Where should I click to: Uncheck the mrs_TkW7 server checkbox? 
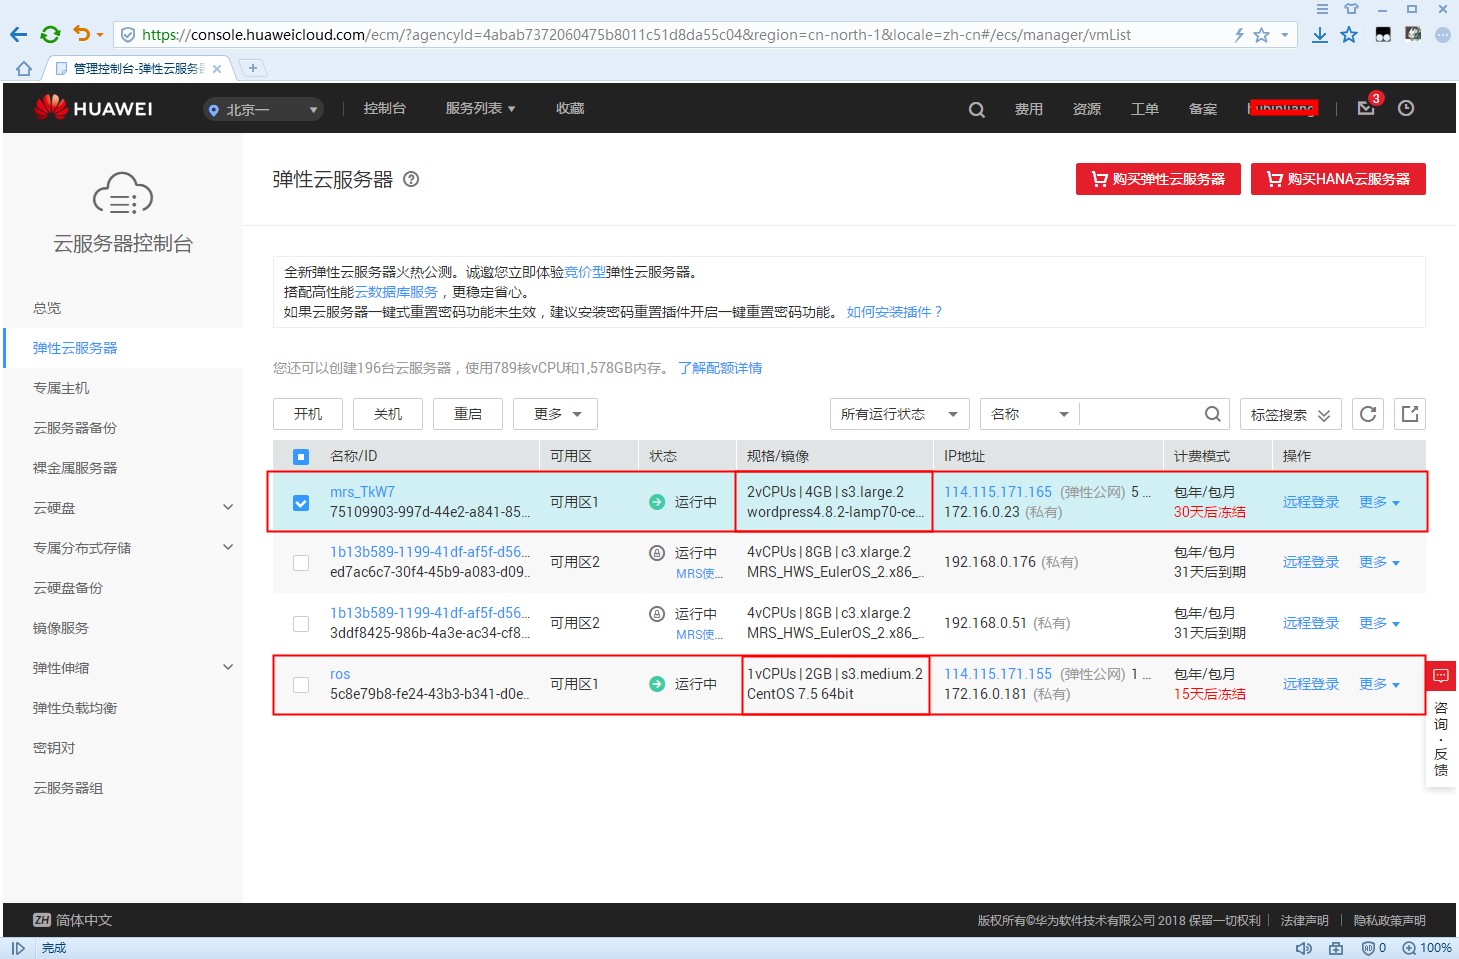(x=301, y=502)
